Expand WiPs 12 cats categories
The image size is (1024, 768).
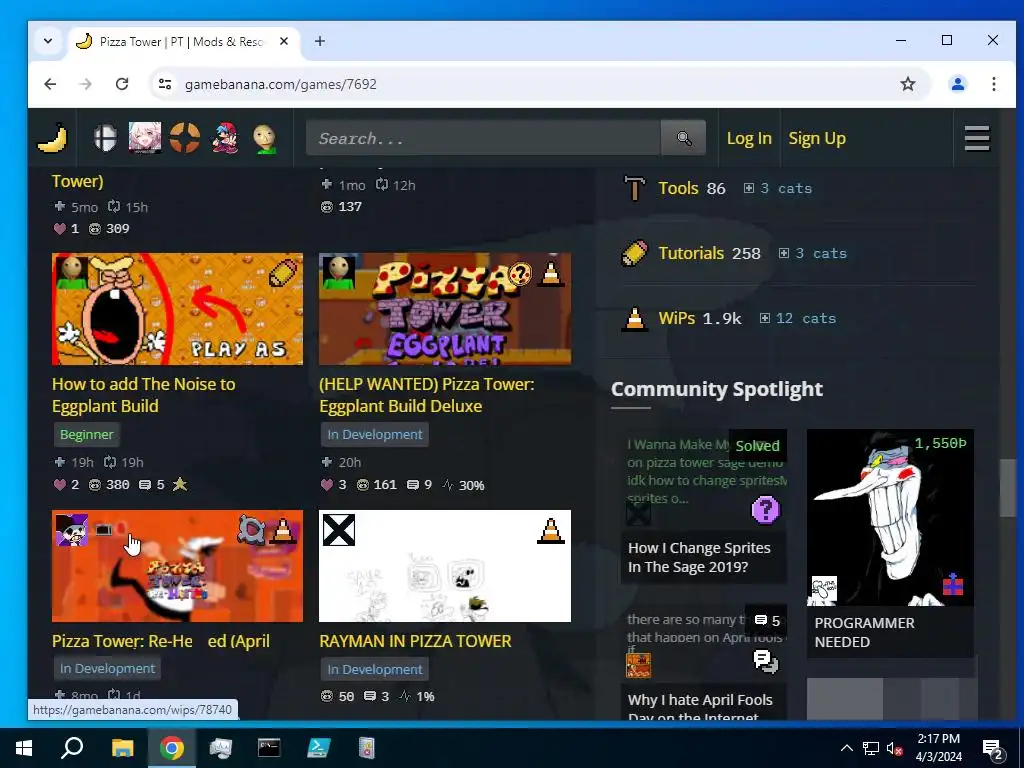click(x=797, y=319)
